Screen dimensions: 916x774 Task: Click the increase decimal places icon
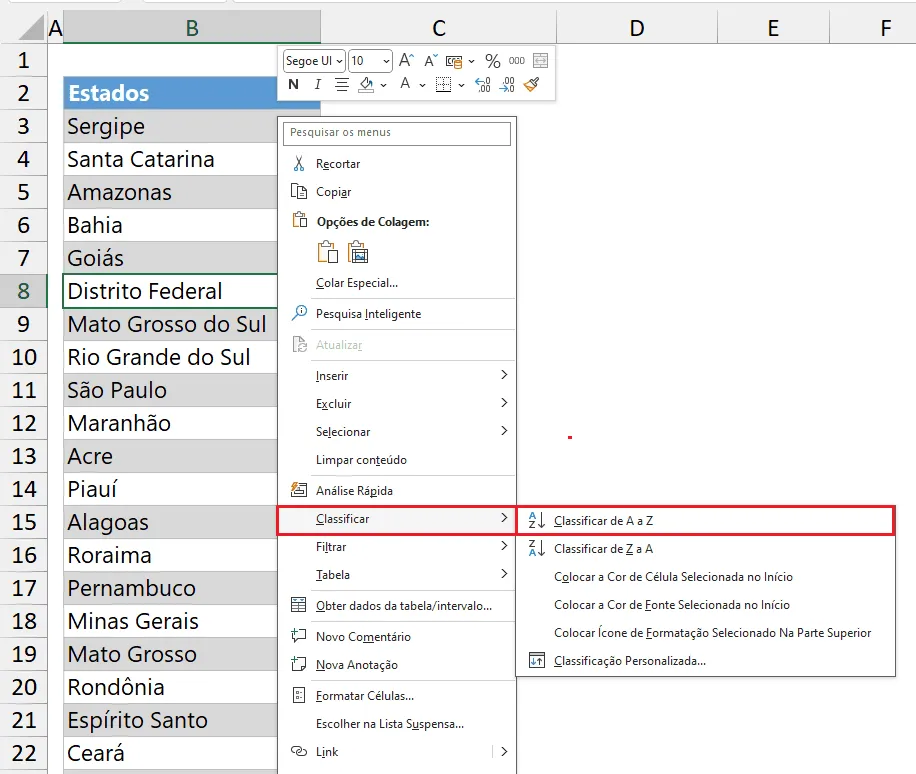[483, 85]
